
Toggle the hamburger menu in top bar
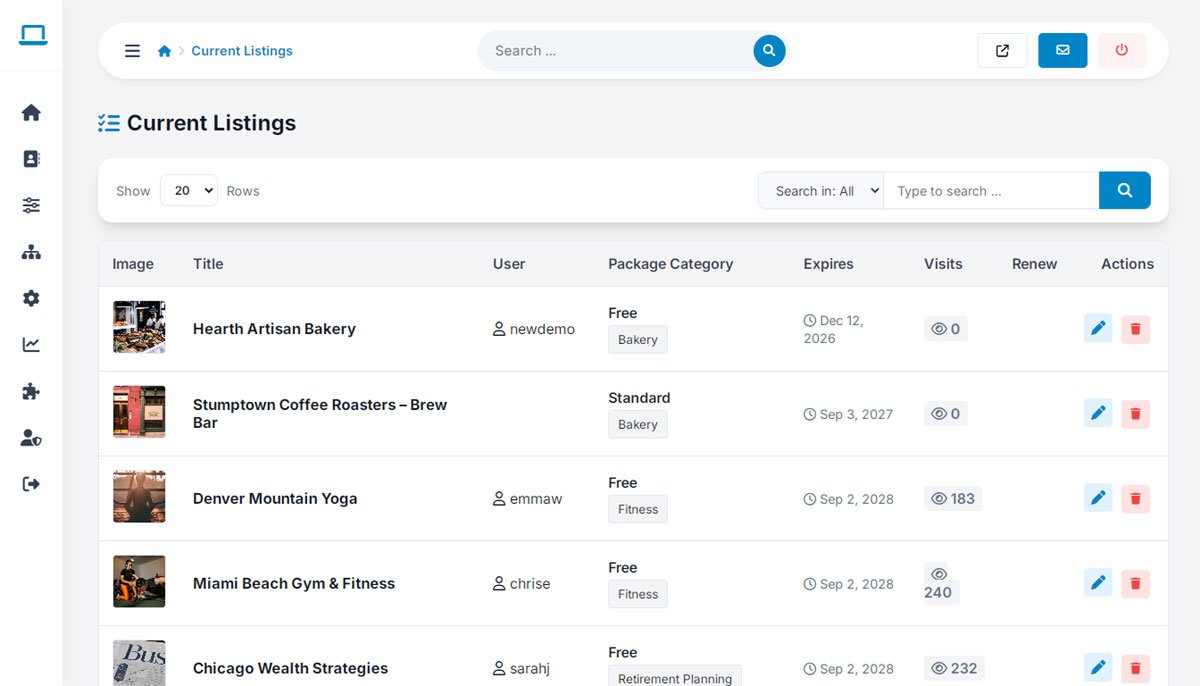(x=132, y=51)
